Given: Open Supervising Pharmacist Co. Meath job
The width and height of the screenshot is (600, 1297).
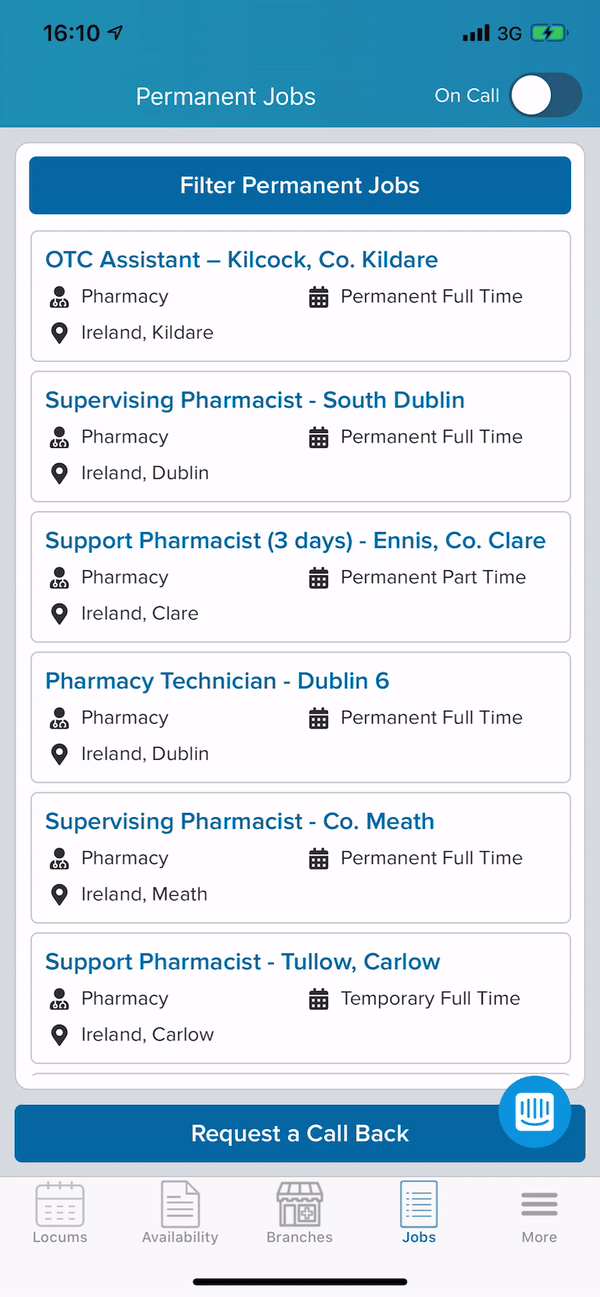Looking at the screenshot, I should tap(301, 858).
